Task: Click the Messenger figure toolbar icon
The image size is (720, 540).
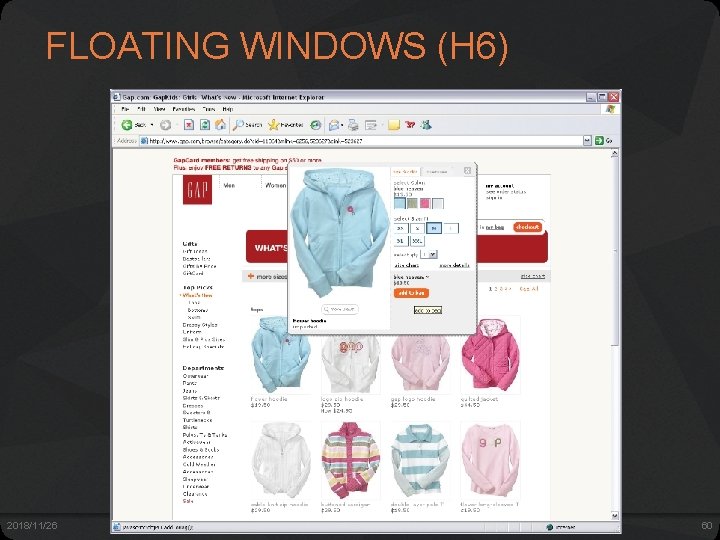Action: [x=426, y=124]
